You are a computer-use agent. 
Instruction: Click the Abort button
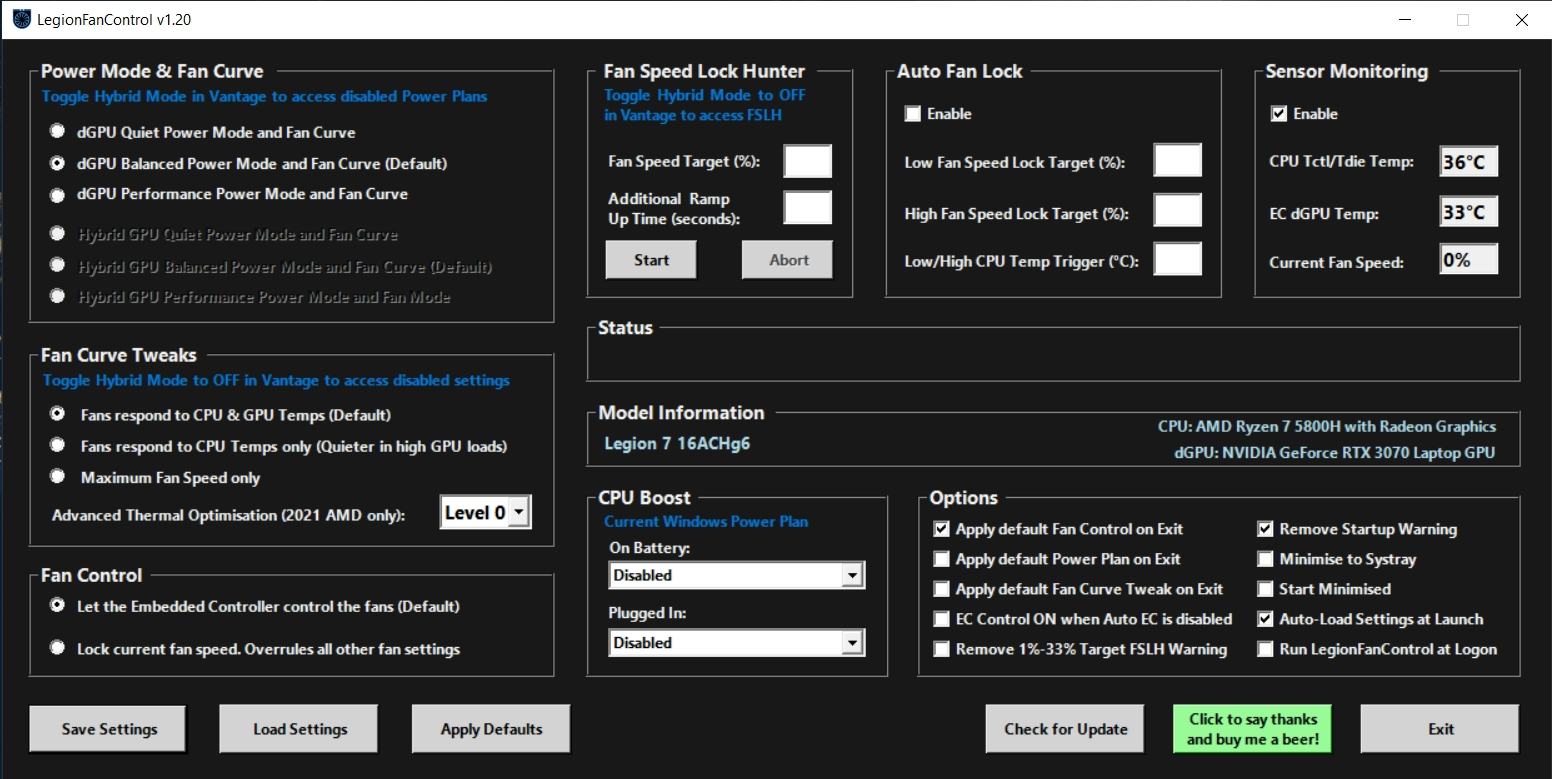(789, 260)
